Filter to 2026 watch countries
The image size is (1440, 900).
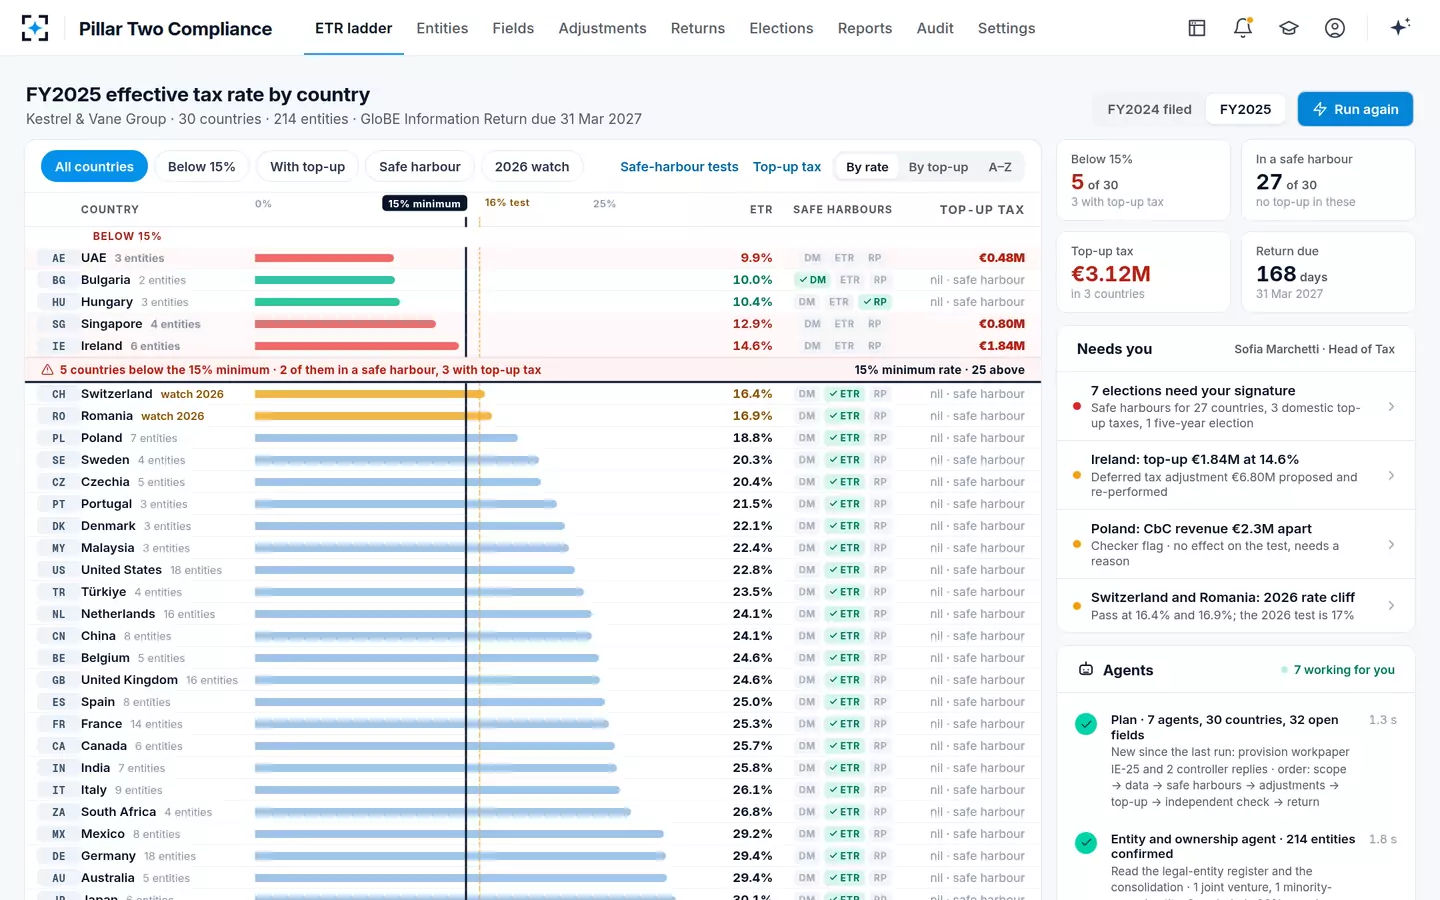point(532,166)
